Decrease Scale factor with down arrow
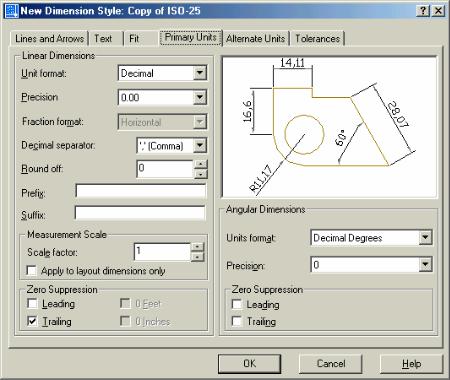 (198, 256)
